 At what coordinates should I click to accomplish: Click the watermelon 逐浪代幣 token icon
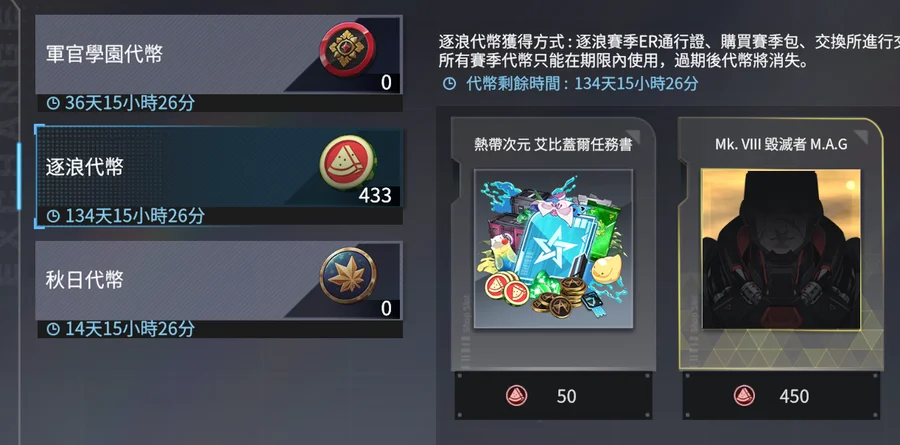(347, 164)
